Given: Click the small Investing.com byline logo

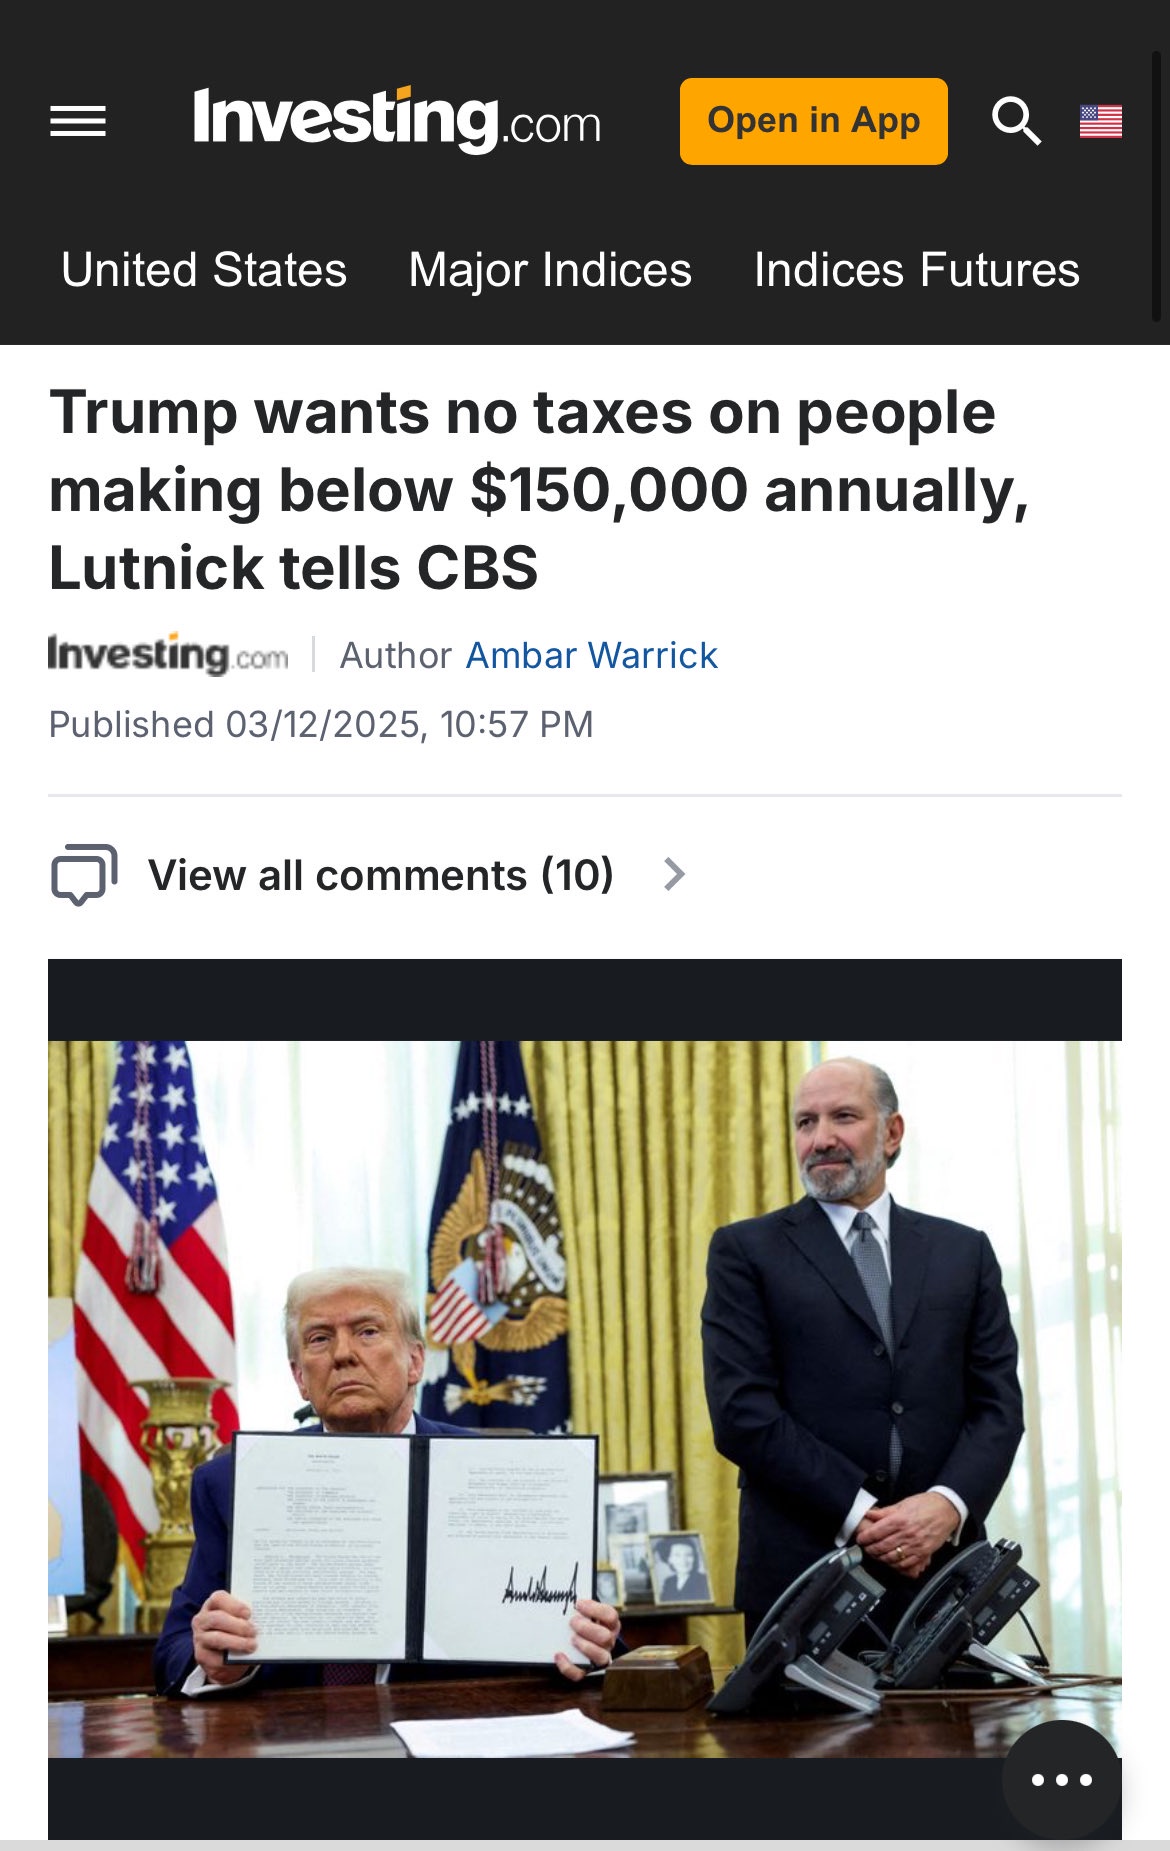Looking at the screenshot, I should pos(168,655).
